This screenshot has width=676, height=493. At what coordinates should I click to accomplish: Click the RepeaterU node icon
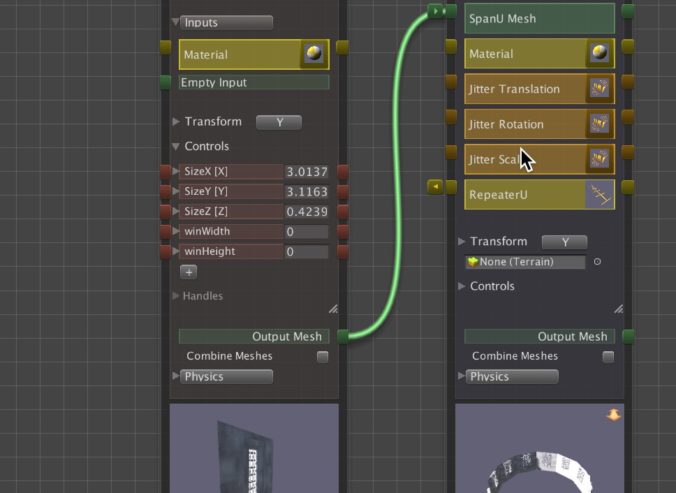tap(600, 195)
